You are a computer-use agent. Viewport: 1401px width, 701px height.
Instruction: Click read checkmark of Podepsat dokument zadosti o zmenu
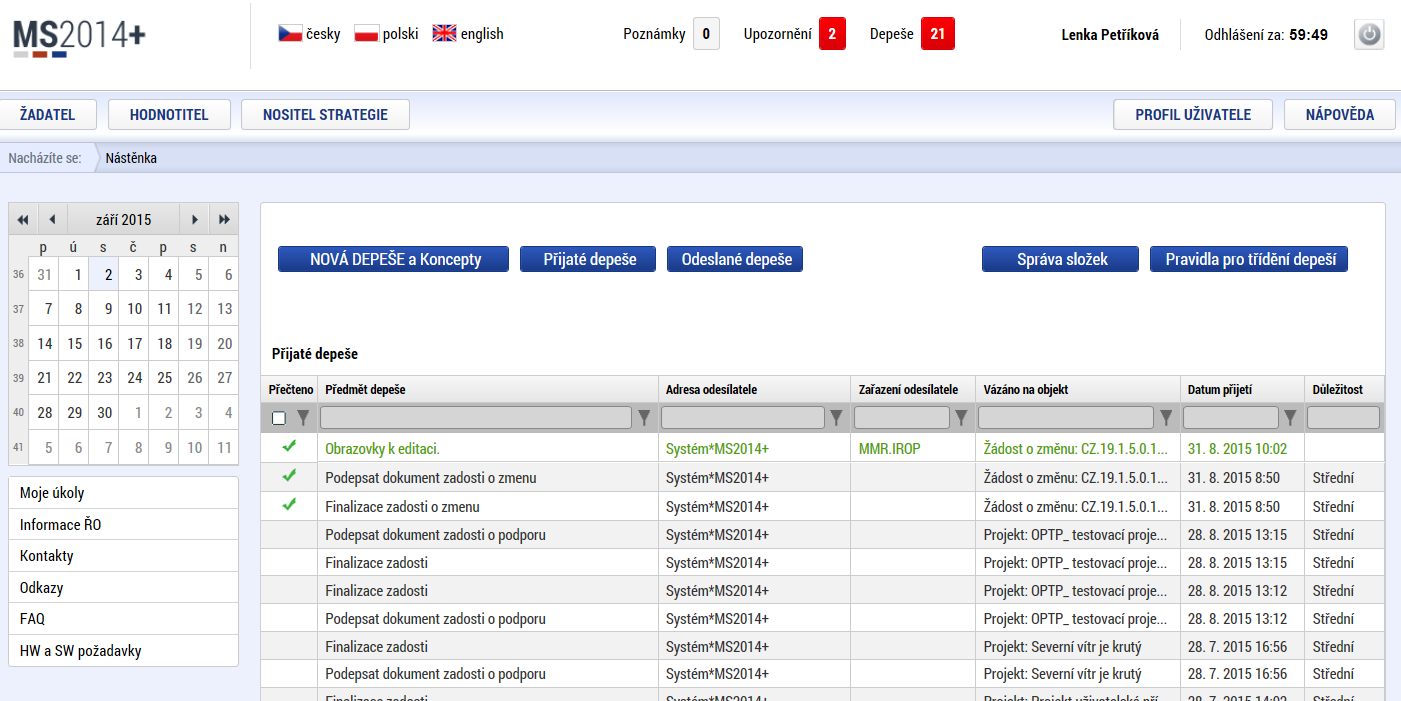[289, 477]
